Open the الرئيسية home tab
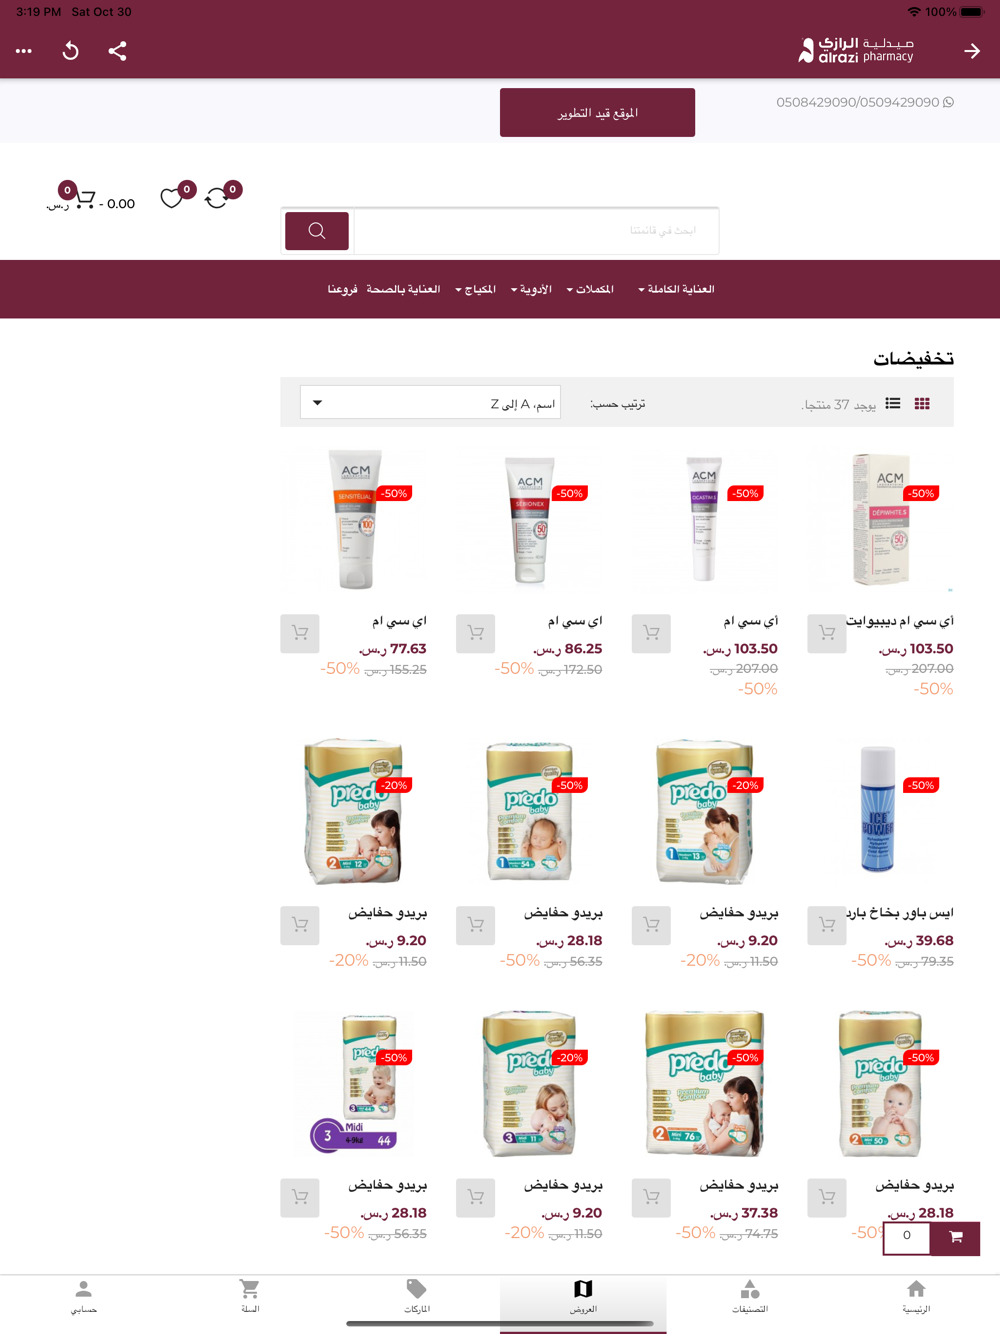Viewport: 1000px width, 1334px height. tap(916, 1296)
